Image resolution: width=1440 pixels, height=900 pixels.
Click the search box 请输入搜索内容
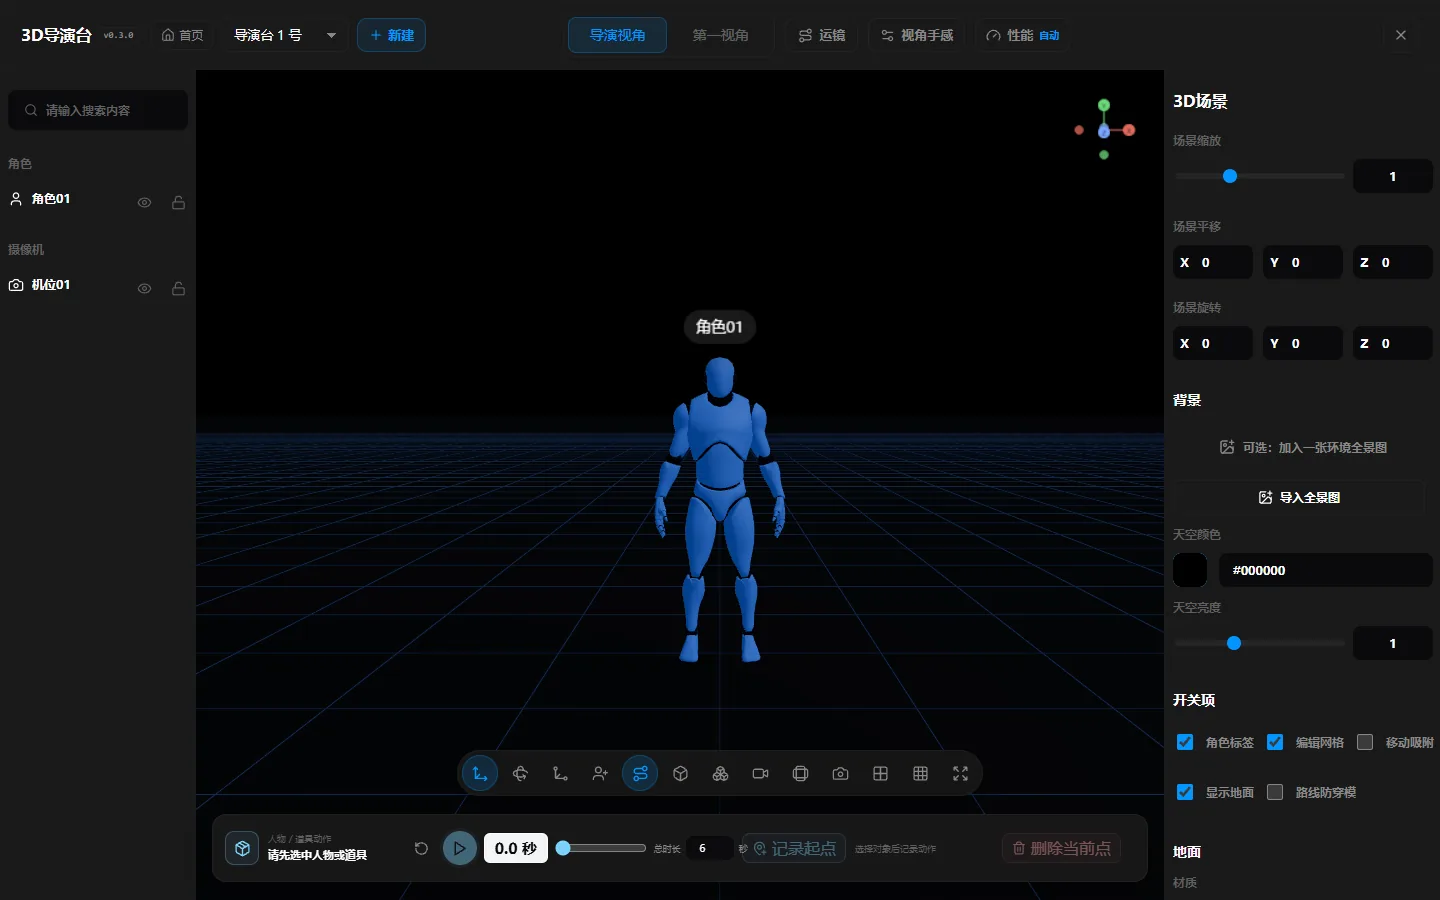[98, 110]
